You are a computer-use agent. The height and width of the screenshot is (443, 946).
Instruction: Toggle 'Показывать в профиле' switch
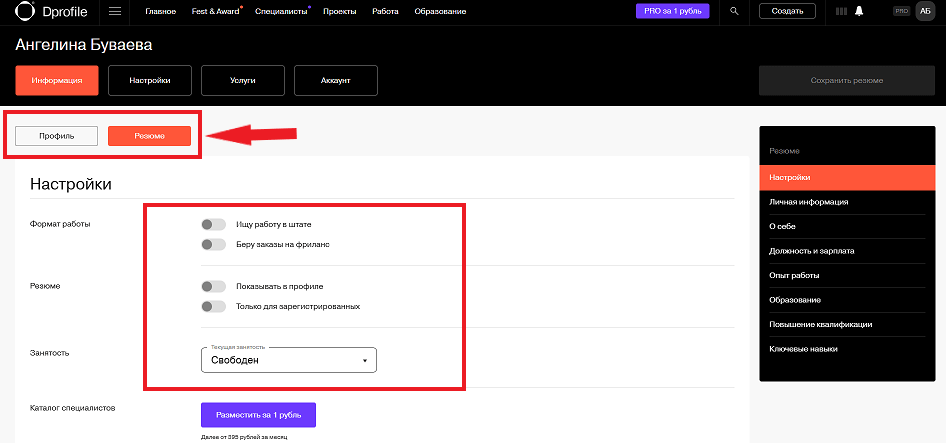pos(213,287)
